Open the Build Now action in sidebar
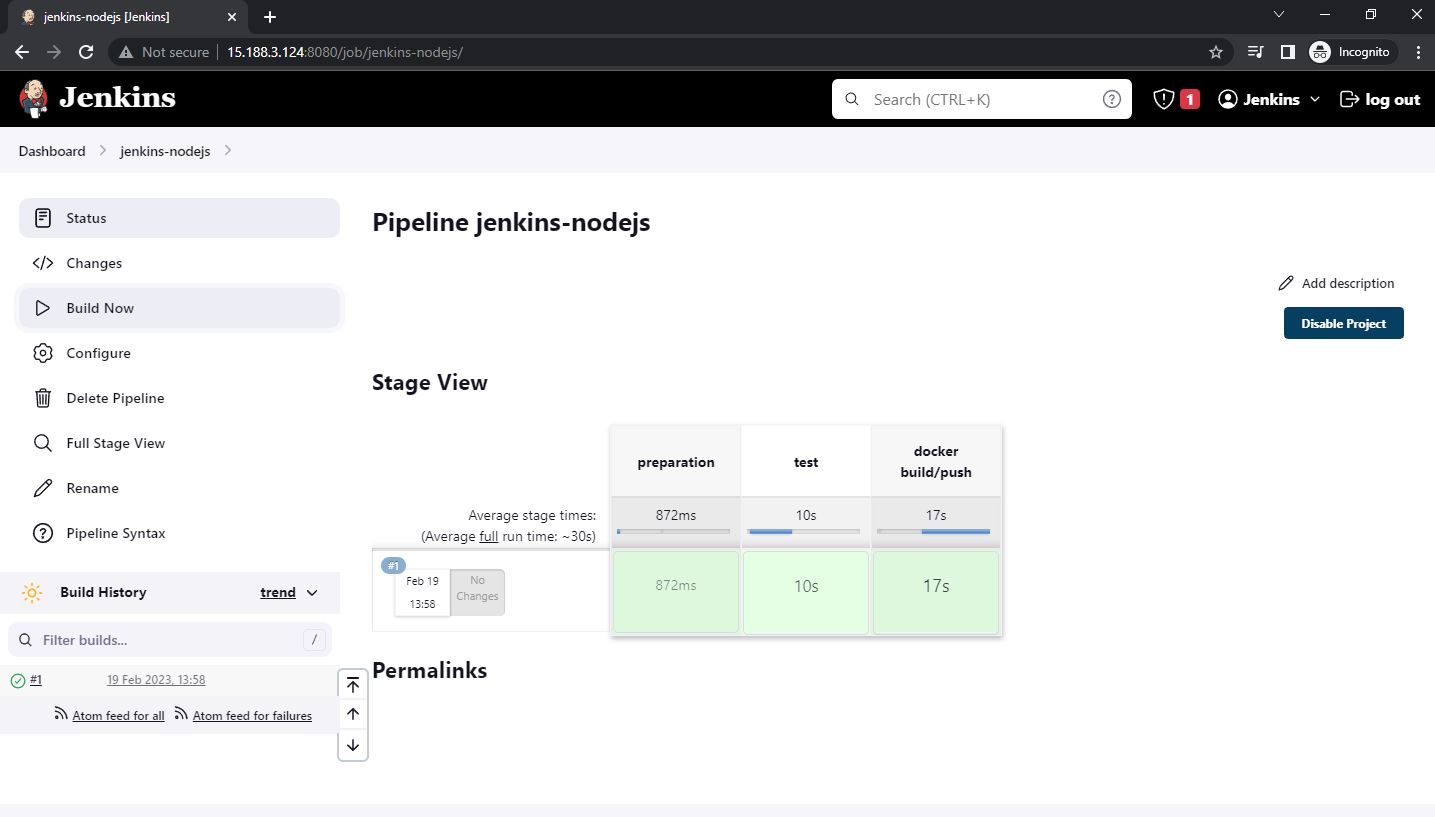 point(100,308)
